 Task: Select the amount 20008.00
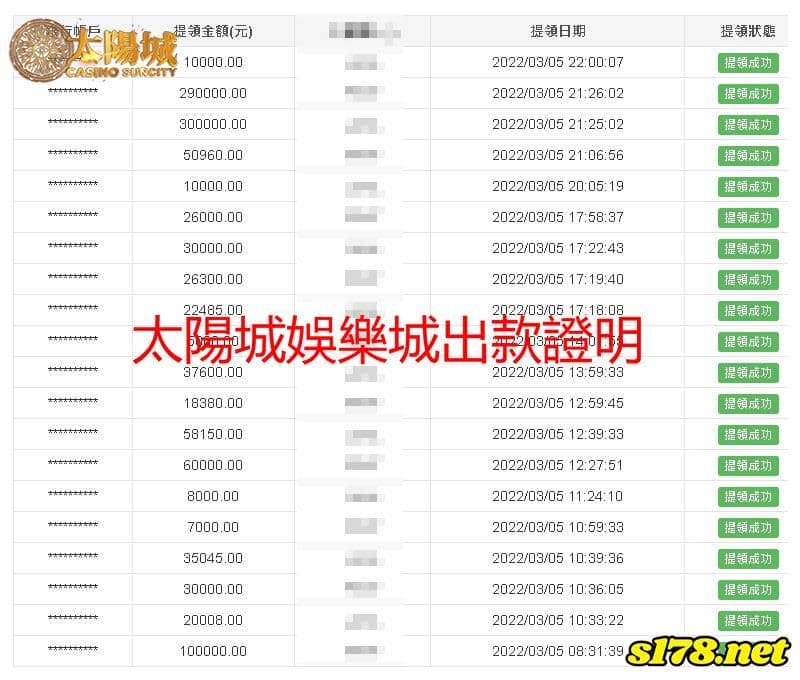coord(213,620)
